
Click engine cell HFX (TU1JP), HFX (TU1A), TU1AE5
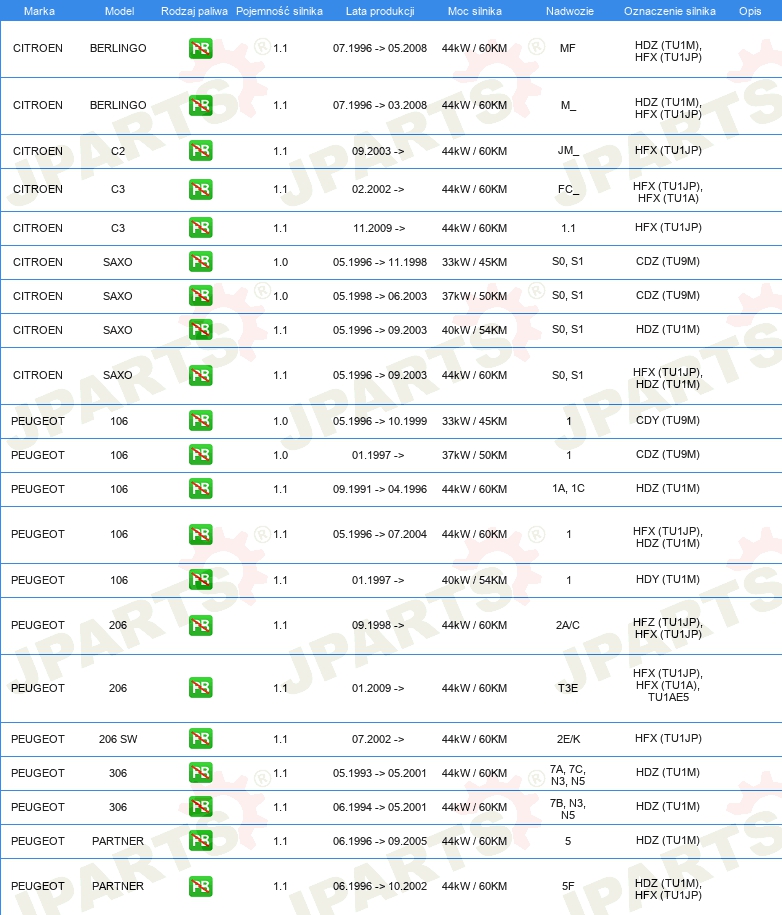pos(668,685)
